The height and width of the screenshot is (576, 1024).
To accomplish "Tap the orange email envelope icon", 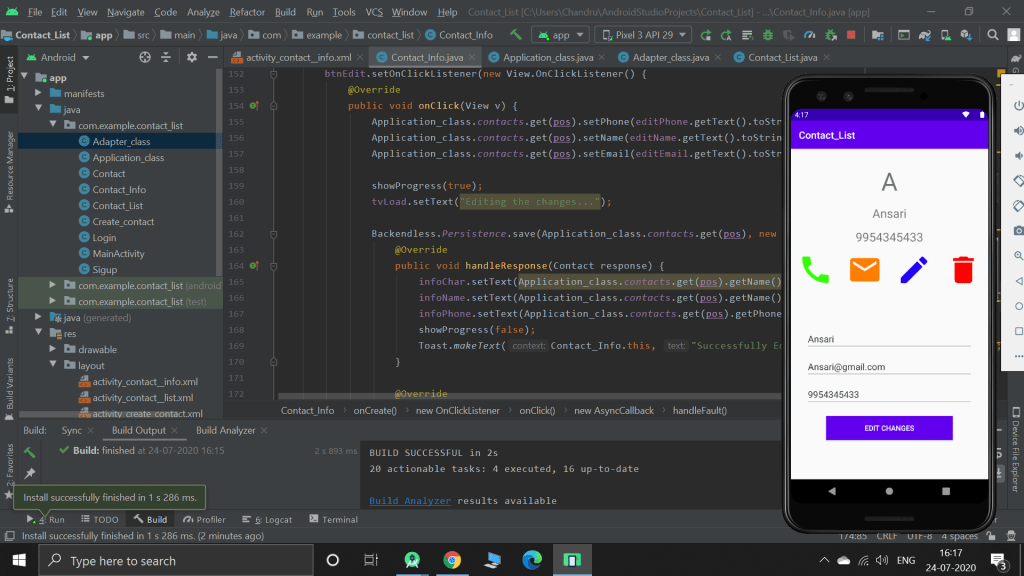I will coord(864,270).
